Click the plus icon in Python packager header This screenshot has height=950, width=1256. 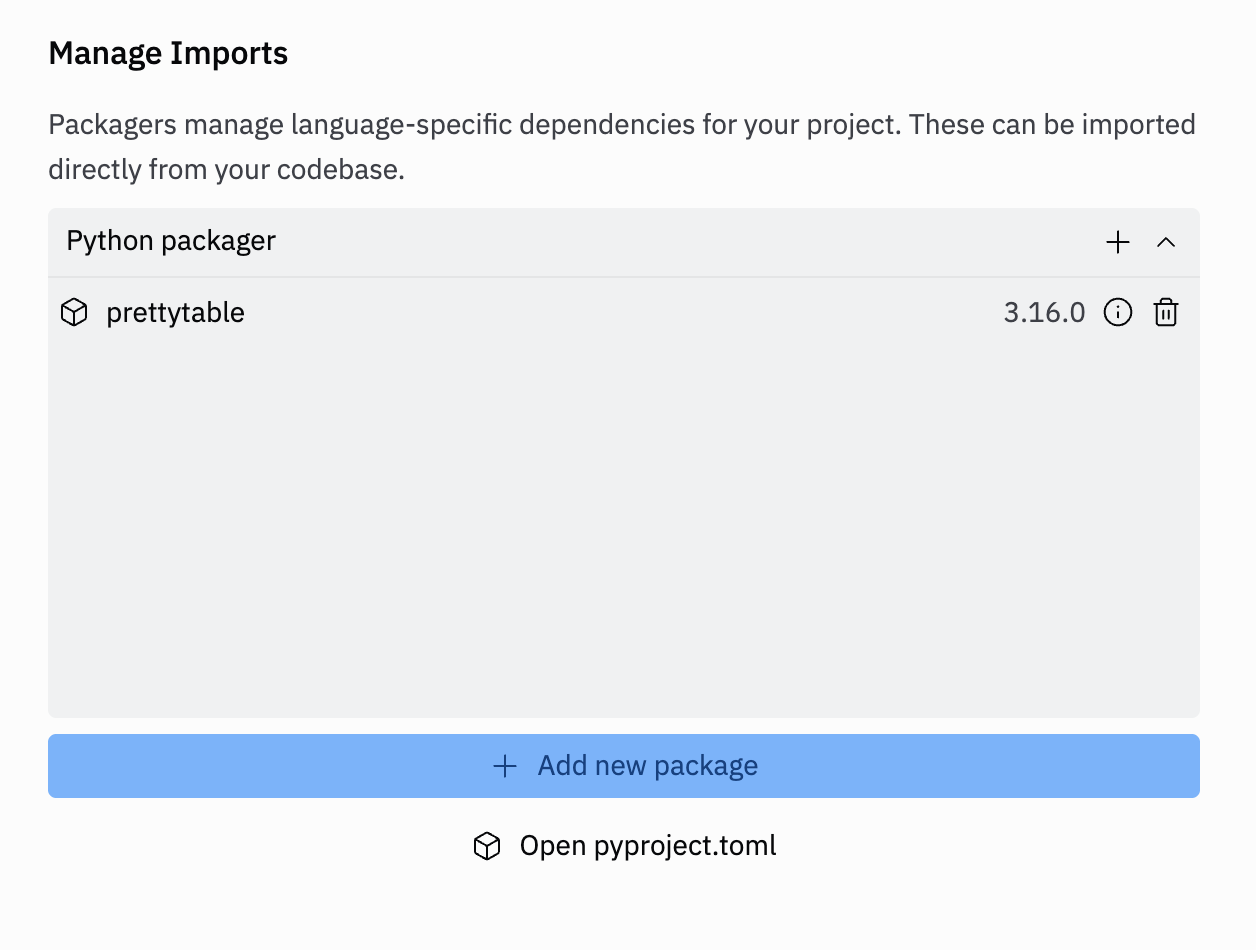pyautogui.click(x=1117, y=242)
